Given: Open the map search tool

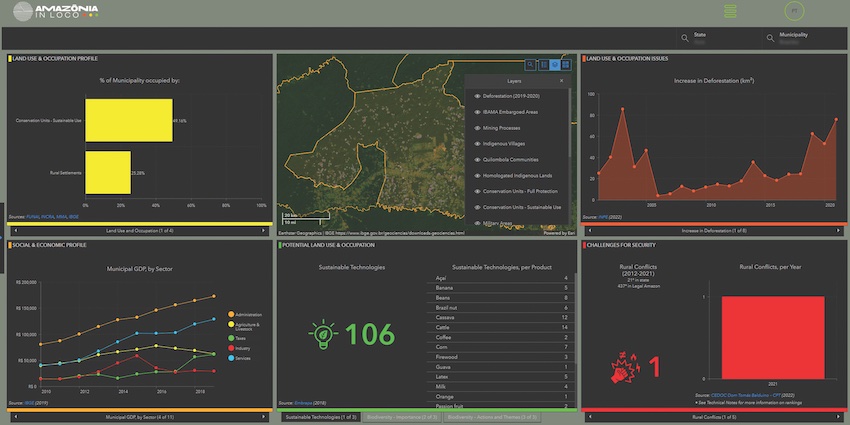Looking at the screenshot, I should (x=532, y=63).
